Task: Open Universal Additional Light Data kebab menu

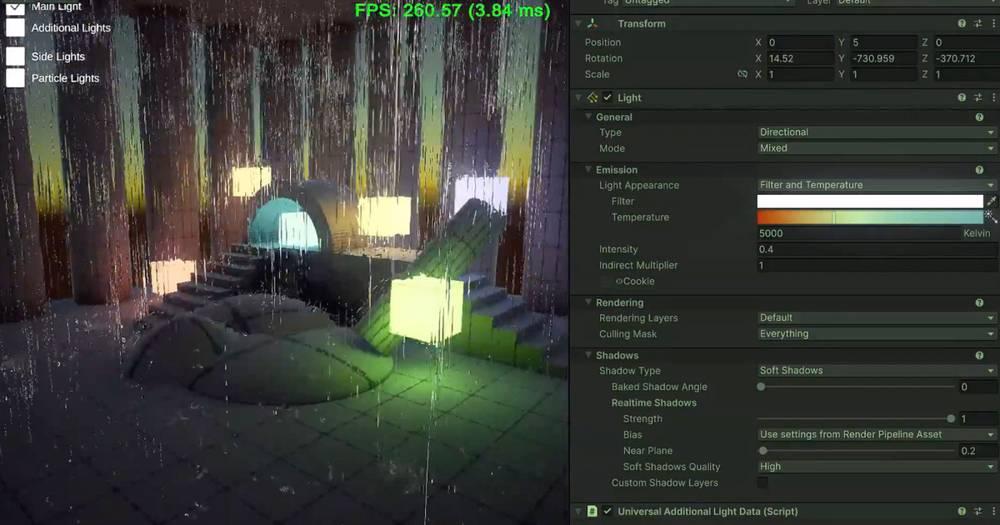Action: click(994, 512)
